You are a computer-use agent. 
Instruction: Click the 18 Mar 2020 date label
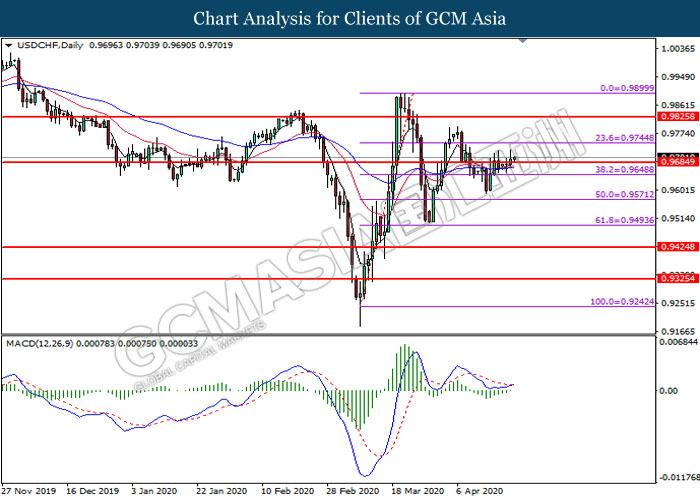[x=417, y=492]
